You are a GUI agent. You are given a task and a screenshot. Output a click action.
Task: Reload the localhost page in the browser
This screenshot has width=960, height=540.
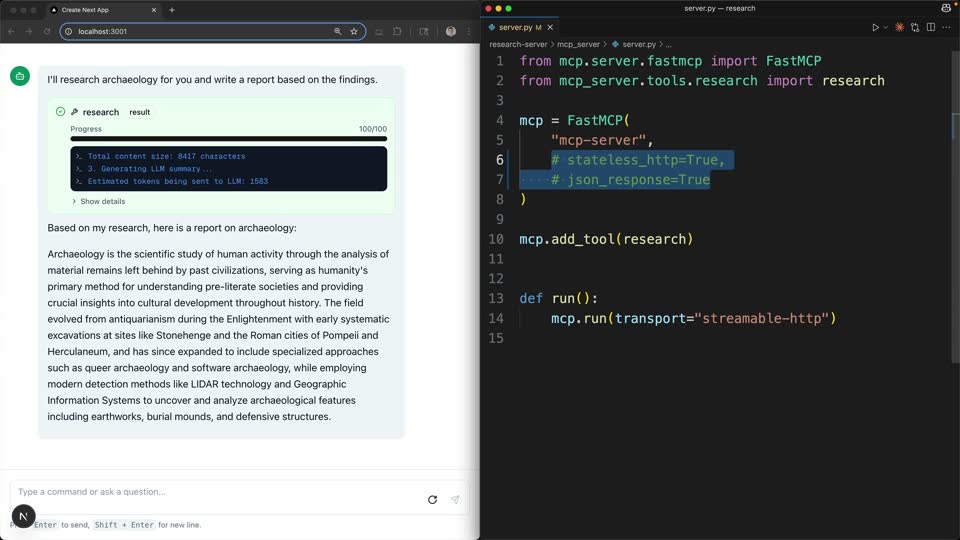click(47, 31)
